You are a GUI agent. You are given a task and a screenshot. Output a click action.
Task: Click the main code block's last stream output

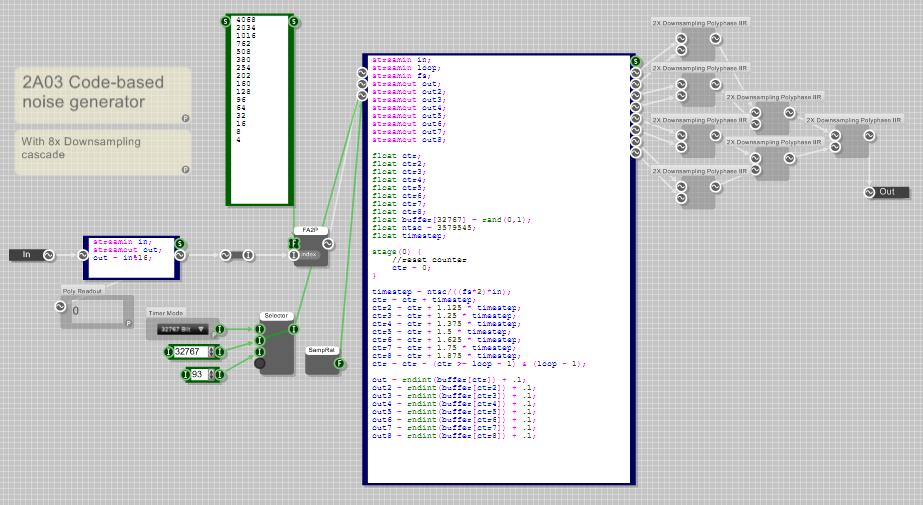point(635,152)
